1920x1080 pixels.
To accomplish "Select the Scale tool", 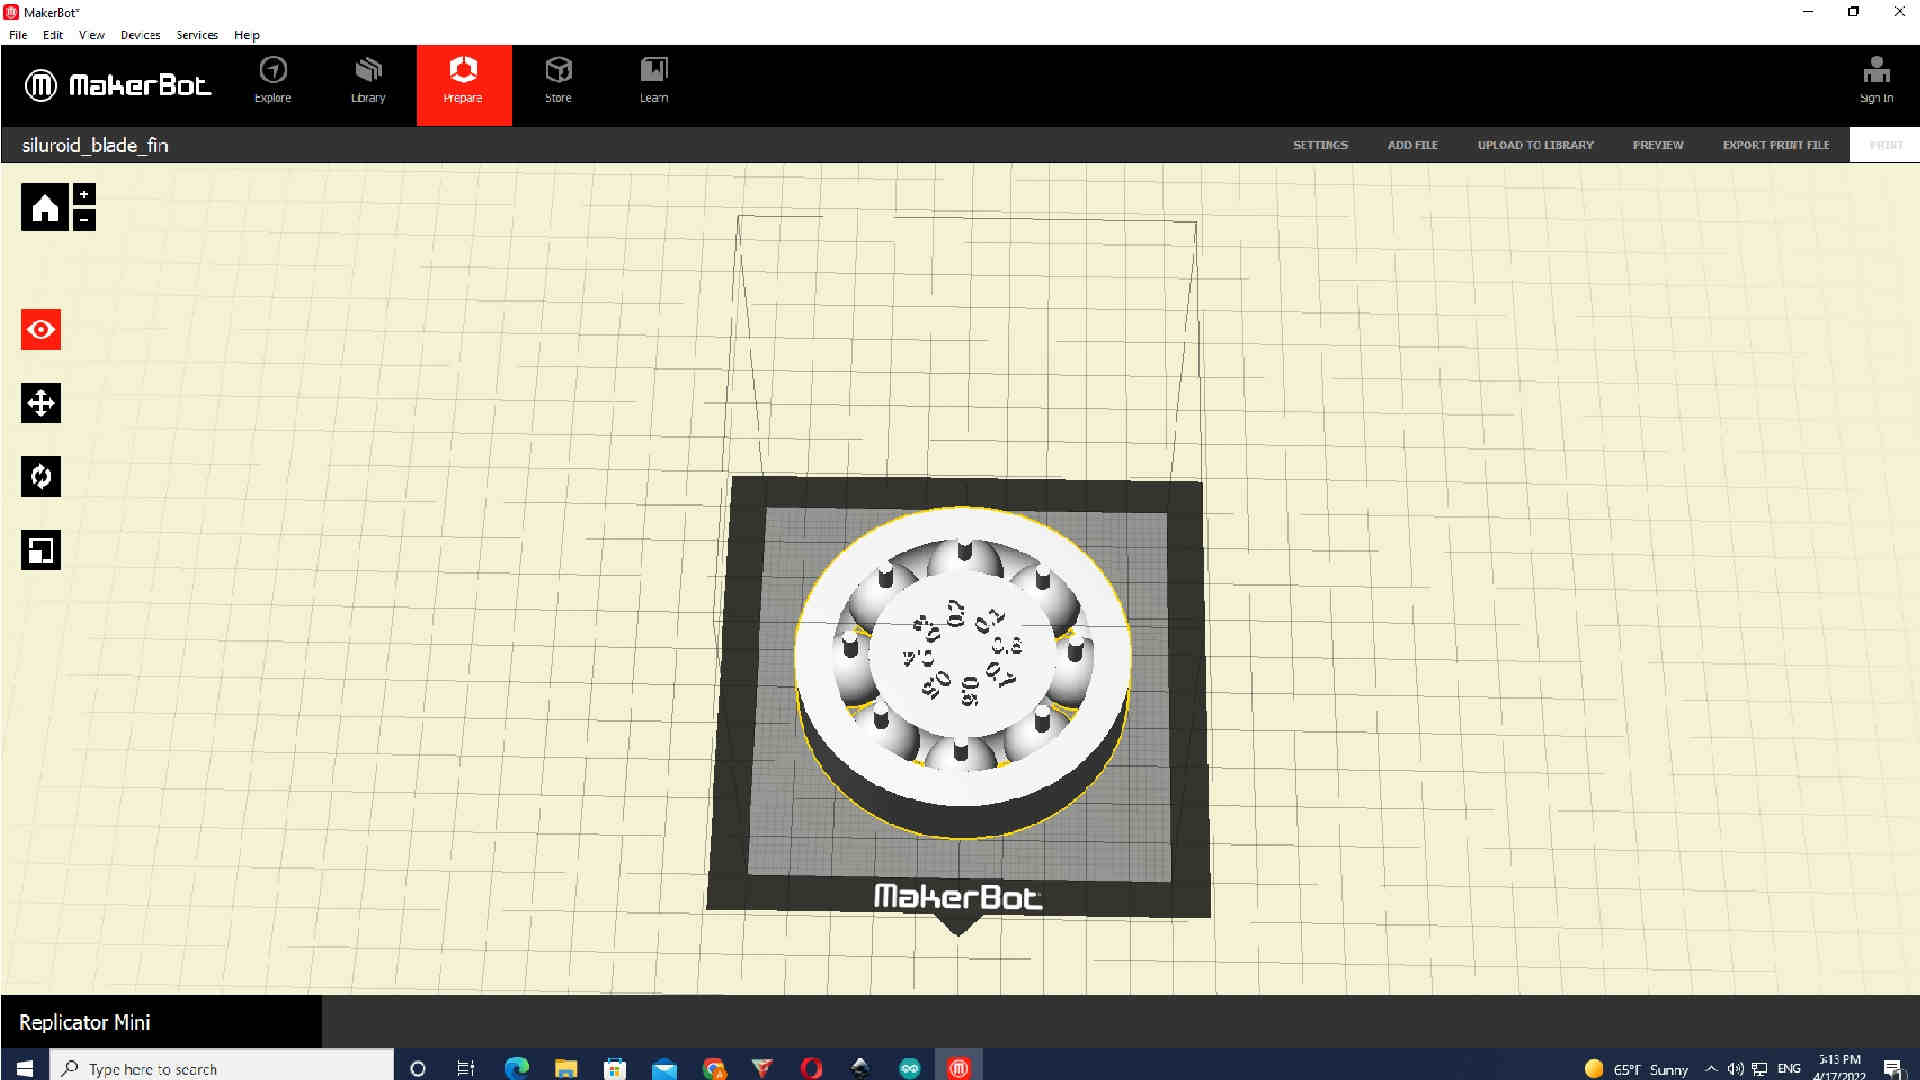I will tap(41, 550).
